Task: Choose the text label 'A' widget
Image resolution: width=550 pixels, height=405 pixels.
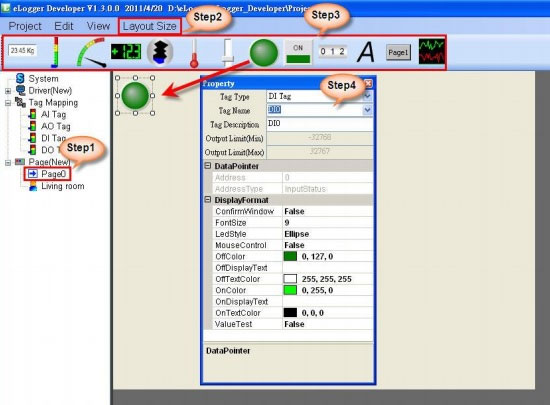Action: pos(366,53)
